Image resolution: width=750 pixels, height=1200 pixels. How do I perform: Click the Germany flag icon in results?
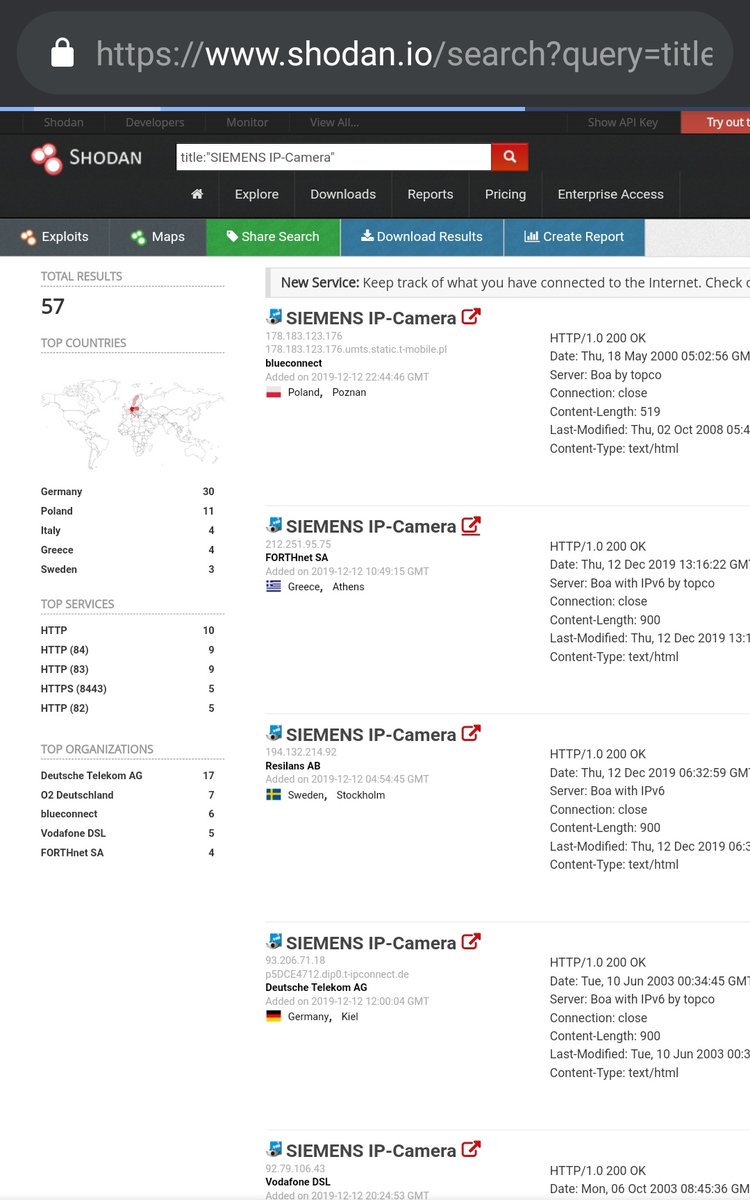tap(273, 1016)
